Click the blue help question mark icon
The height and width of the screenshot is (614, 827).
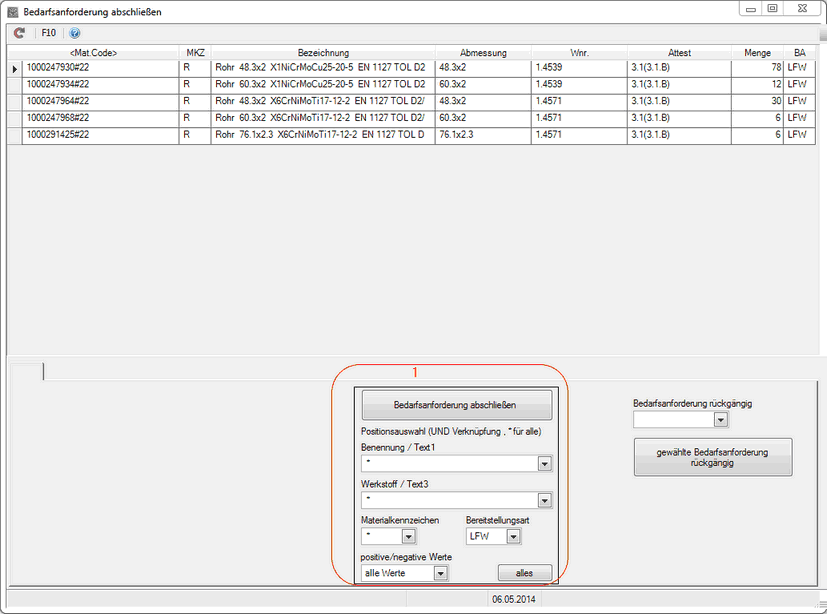[x=74, y=32]
